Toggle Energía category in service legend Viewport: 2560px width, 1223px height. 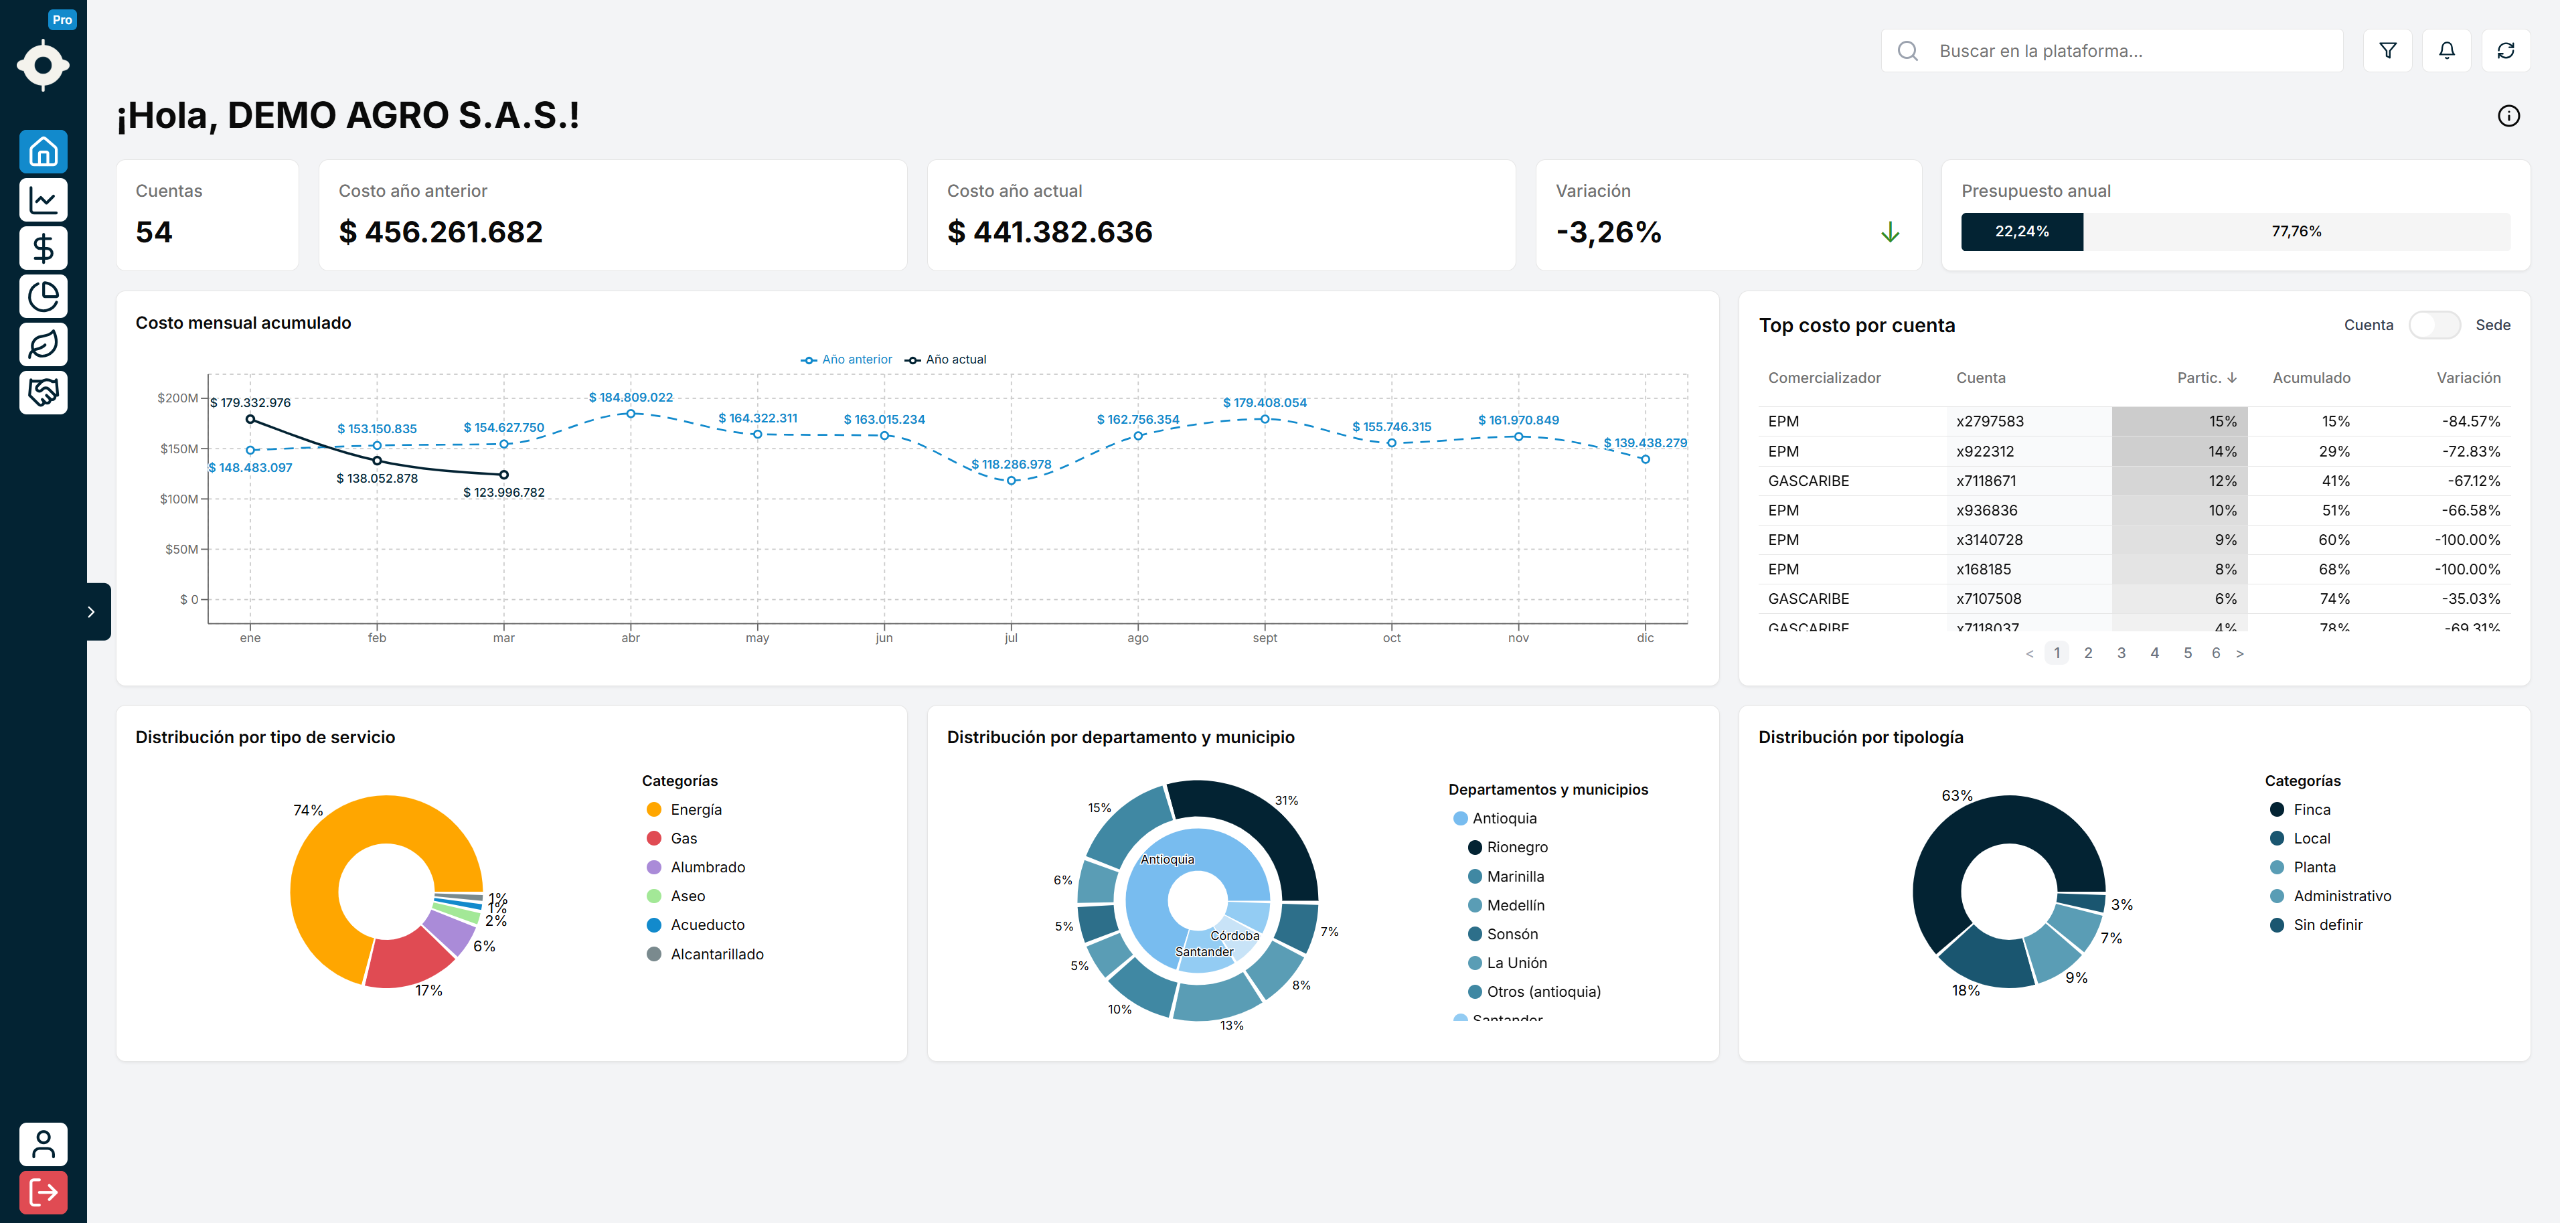tap(695, 810)
